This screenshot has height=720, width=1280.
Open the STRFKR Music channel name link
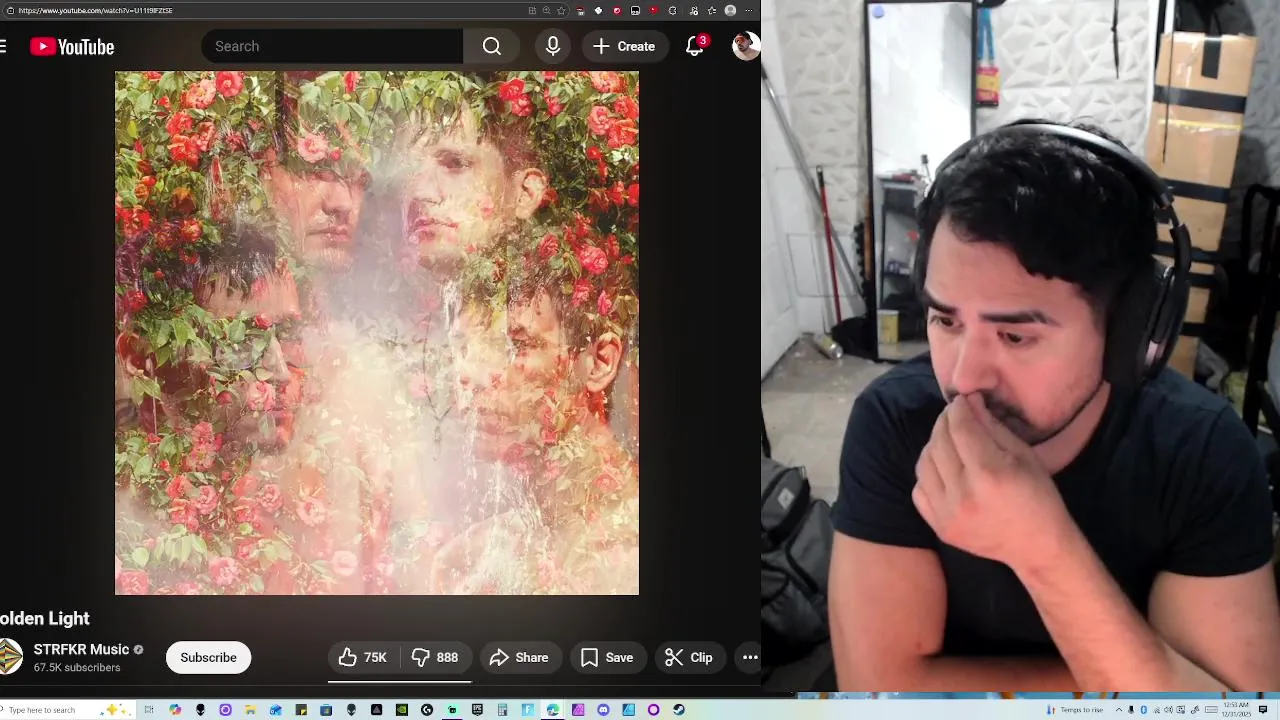[x=81, y=649]
